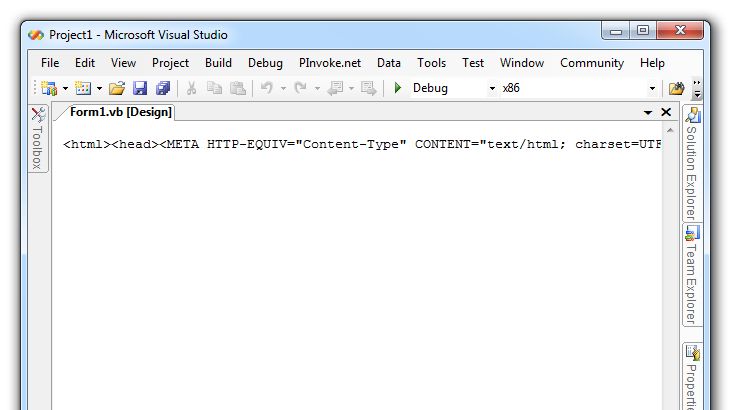Click the Navigate Forward icon
Screen dimensions: 740x410
[368, 88]
